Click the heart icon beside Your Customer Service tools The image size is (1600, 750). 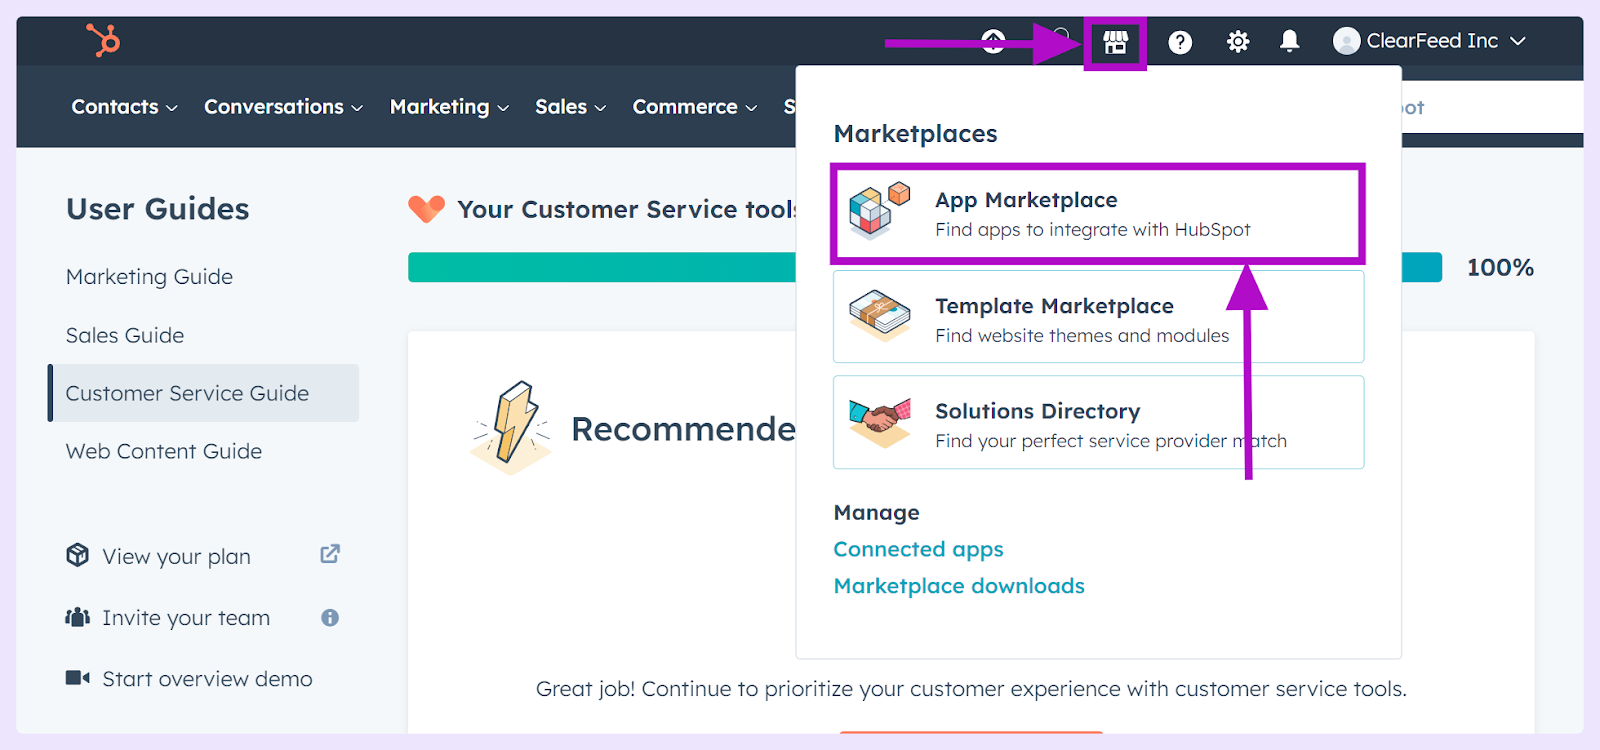pos(427,208)
